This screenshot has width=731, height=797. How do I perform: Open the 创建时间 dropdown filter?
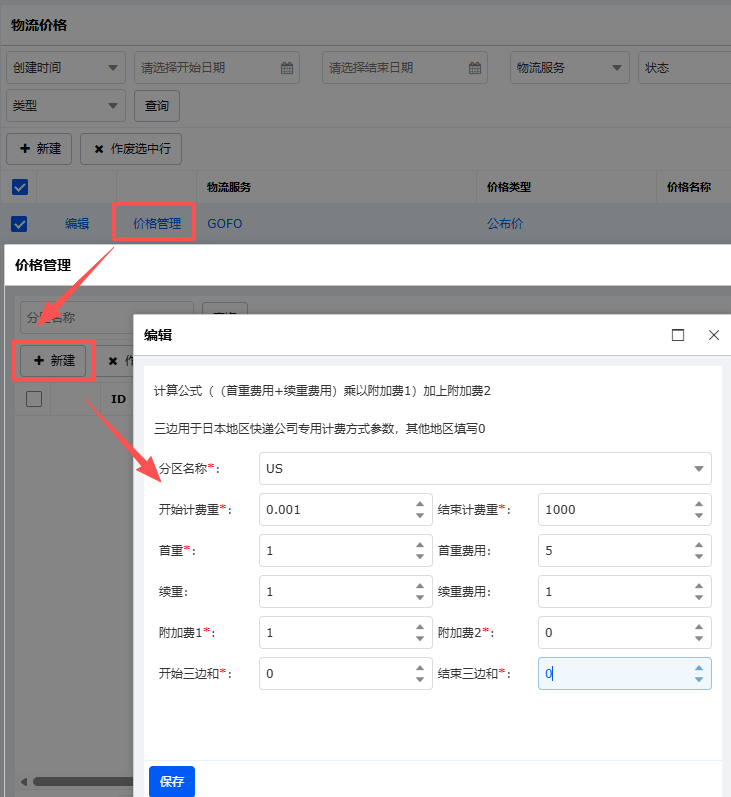click(x=66, y=68)
